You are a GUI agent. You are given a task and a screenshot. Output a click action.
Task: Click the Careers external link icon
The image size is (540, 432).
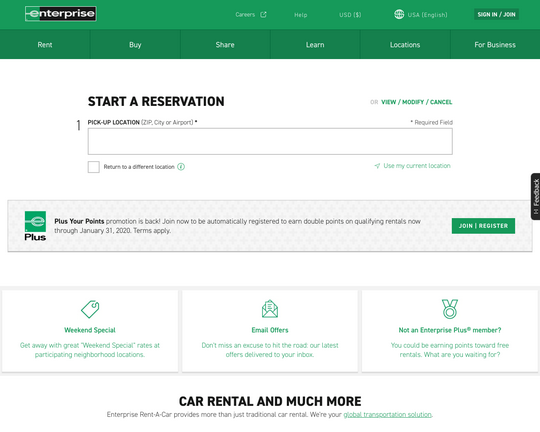coord(263,14)
